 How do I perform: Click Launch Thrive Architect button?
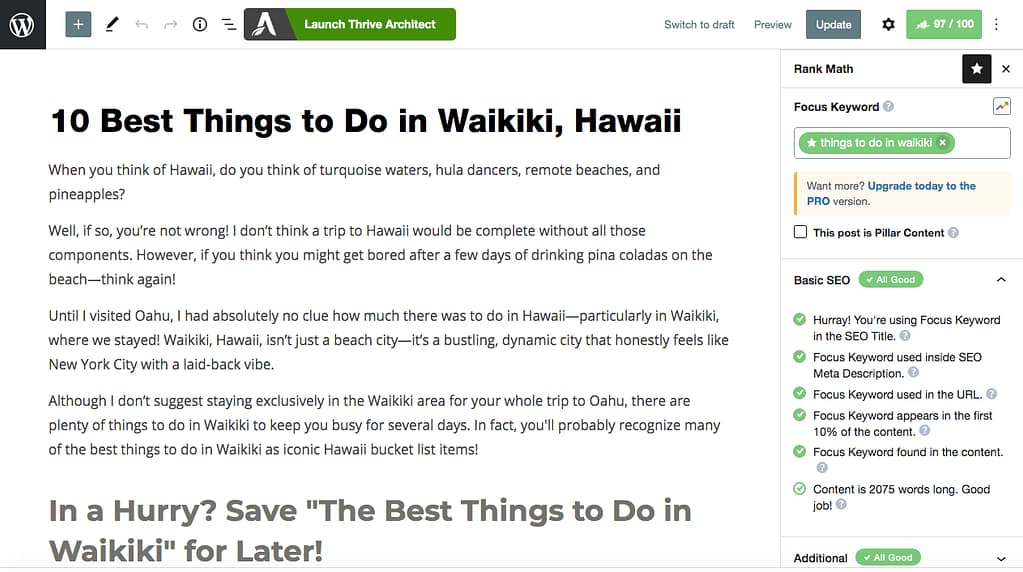click(x=350, y=24)
